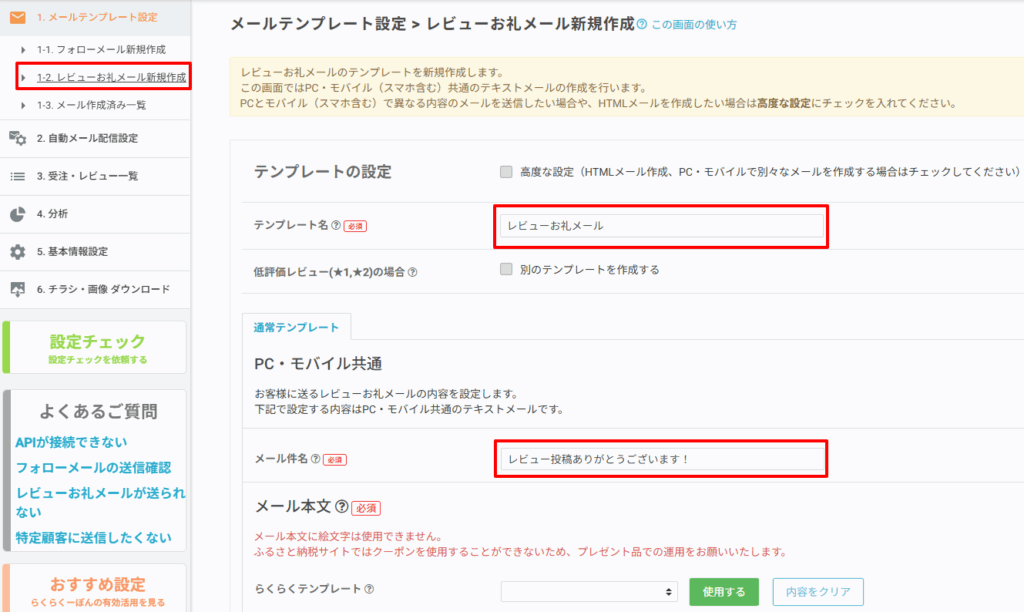1024x612 pixels.
Task: Click the gears icon for 自動メール配信設定
Action: click(17, 138)
